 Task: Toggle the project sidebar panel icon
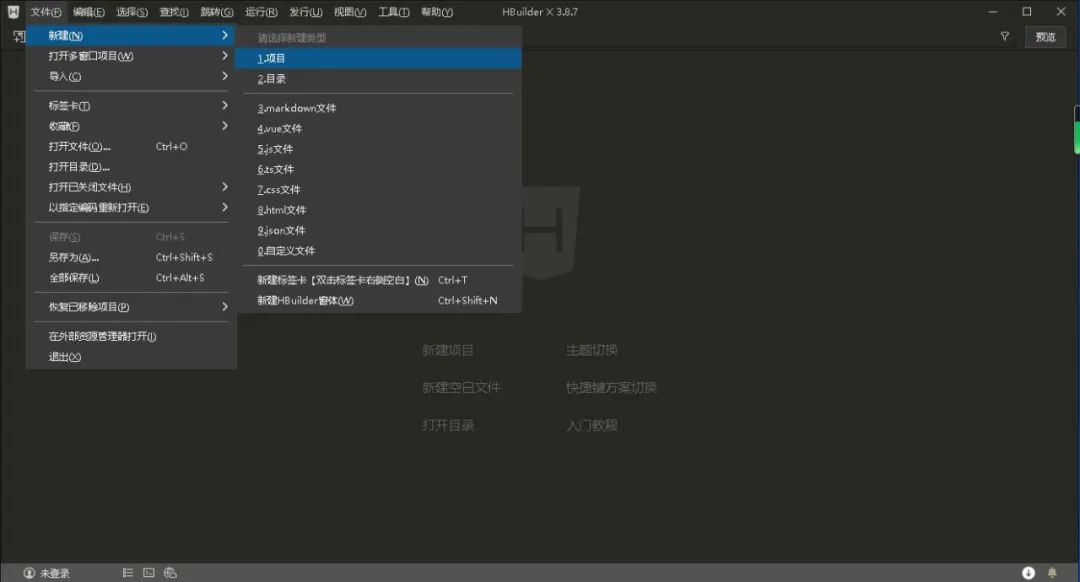pos(19,37)
